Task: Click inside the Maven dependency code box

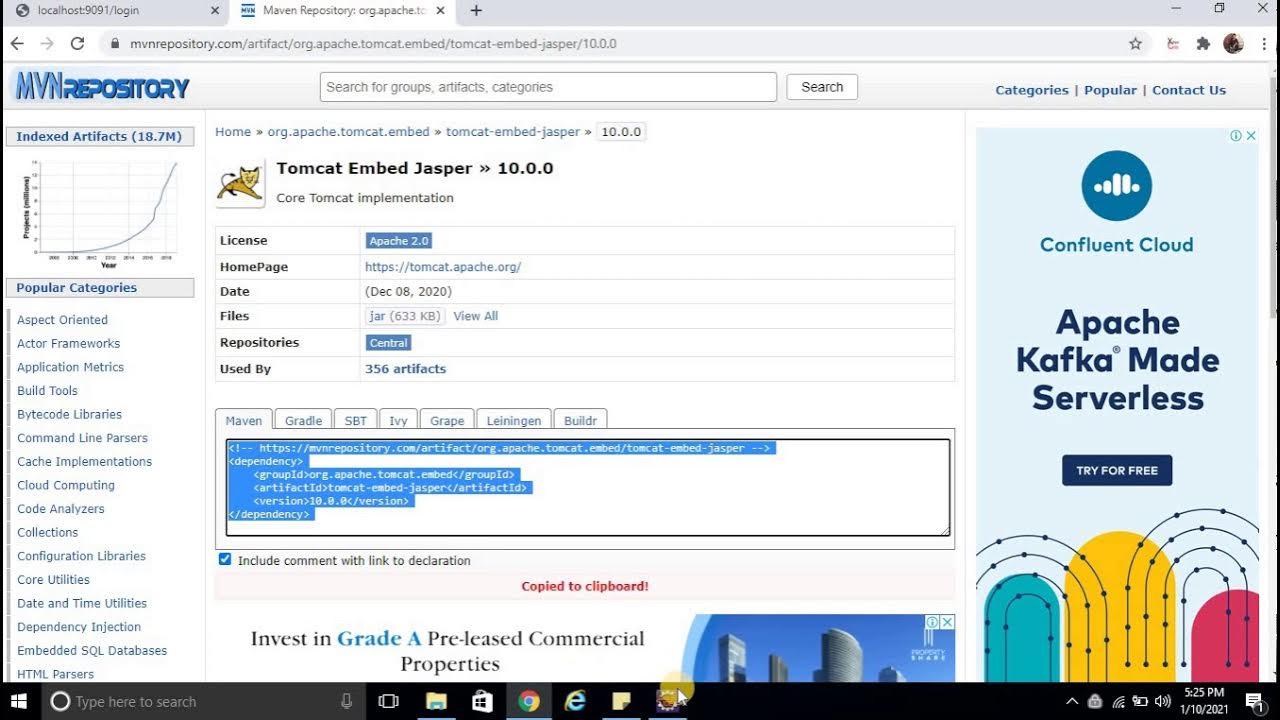Action: coord(588,487)
